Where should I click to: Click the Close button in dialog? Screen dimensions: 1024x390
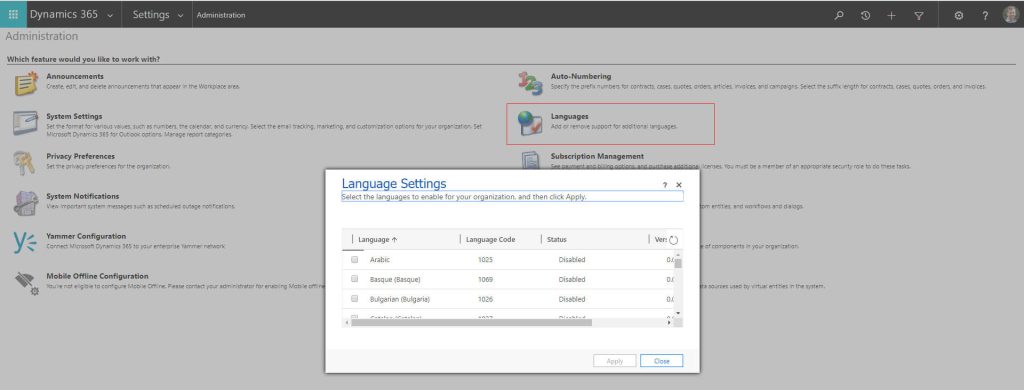tap(662, 361)
